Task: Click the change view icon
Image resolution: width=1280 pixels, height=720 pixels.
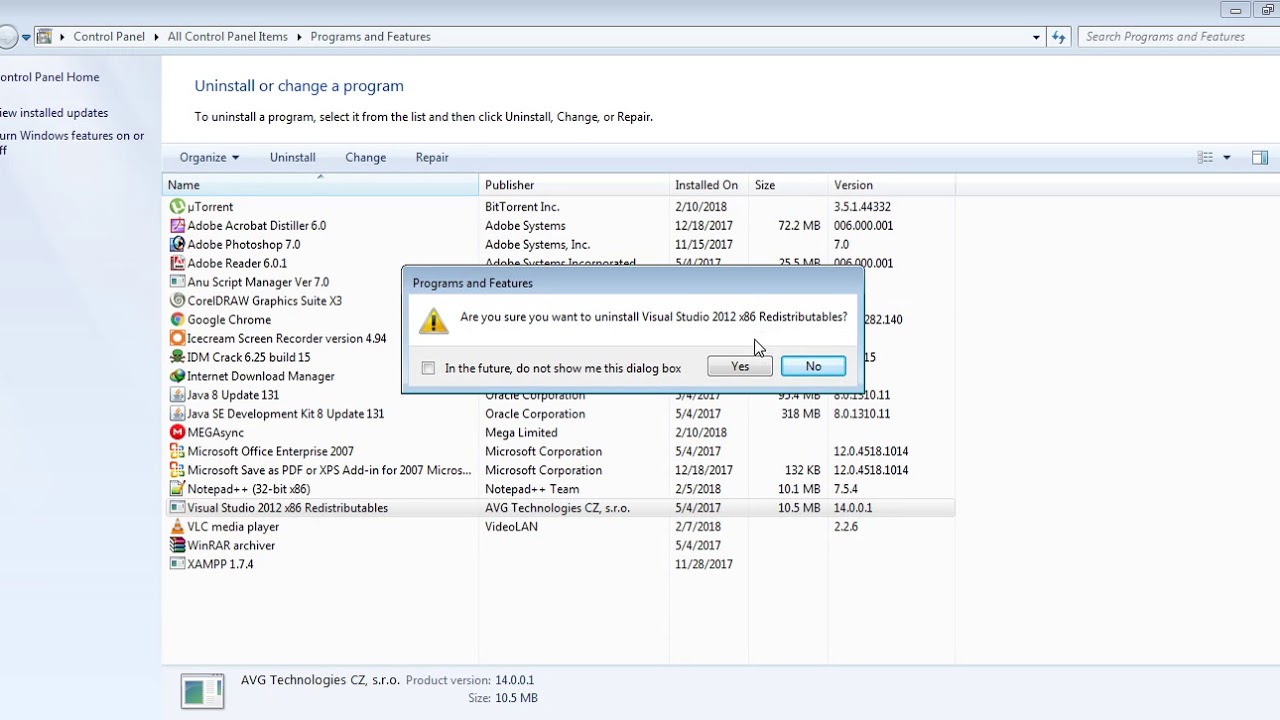Action: 1205,157
